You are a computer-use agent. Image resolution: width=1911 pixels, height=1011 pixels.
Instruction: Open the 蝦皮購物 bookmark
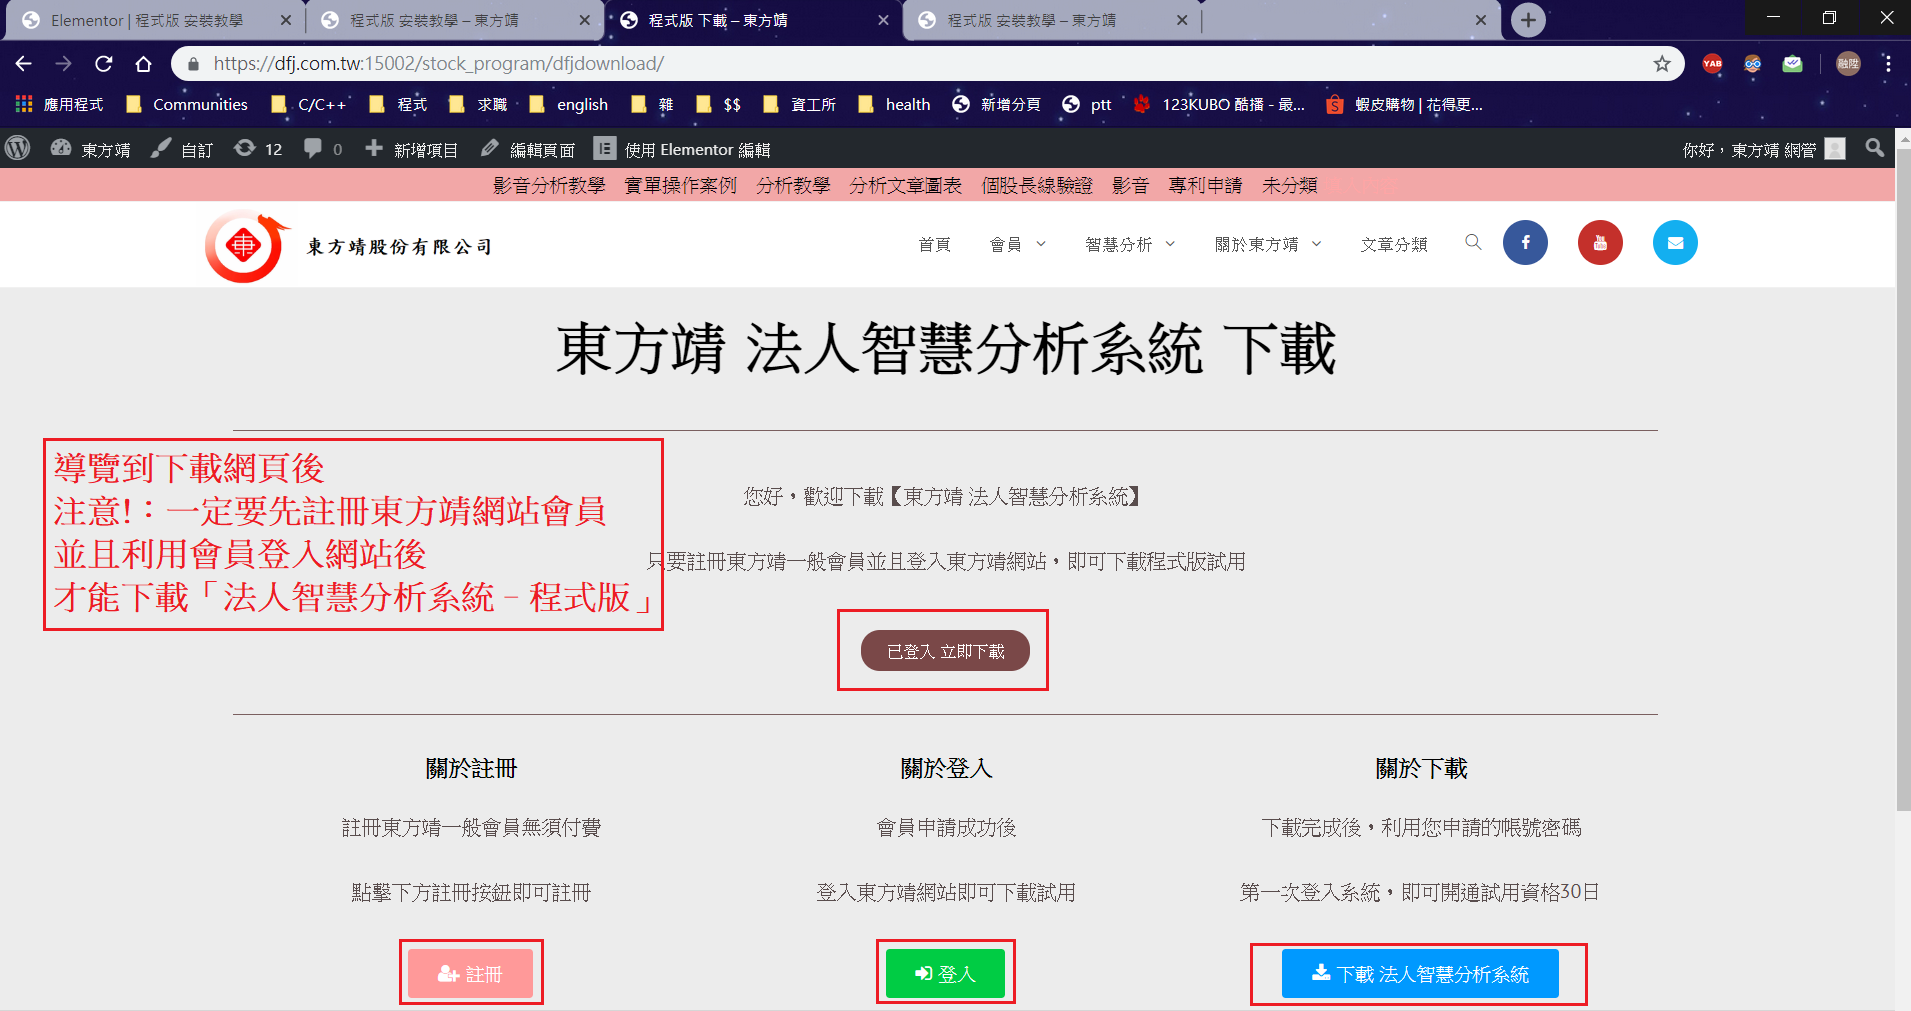(1404, 104)
